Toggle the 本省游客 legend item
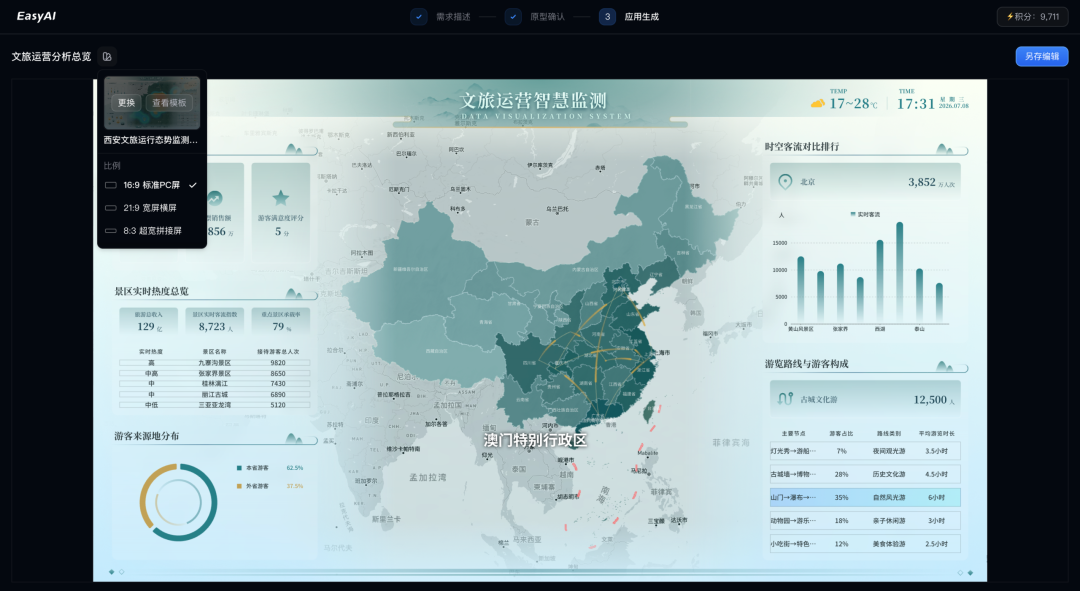1080x591 pixels. (x=252, y=468)
